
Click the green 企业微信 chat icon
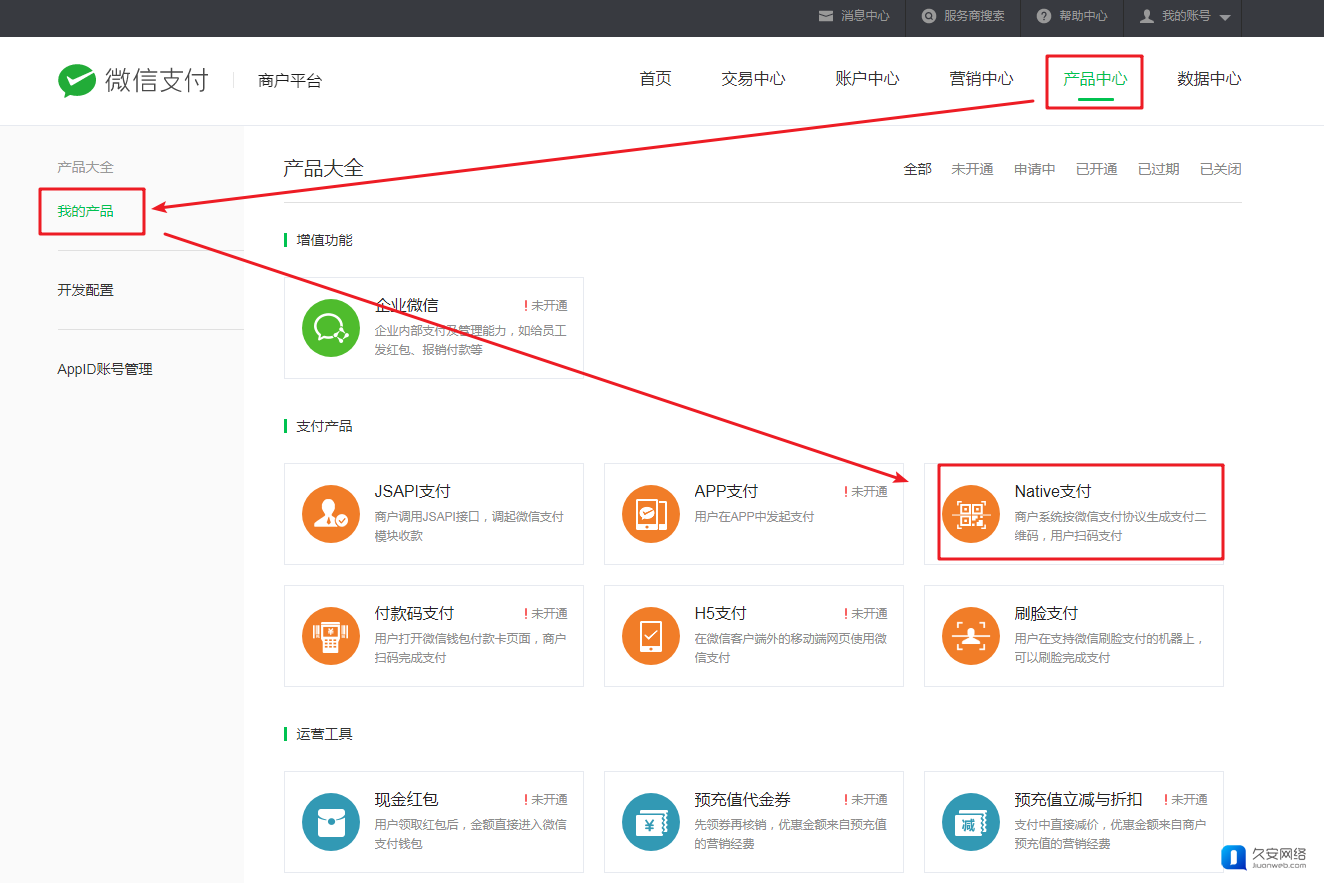point(331,328)
